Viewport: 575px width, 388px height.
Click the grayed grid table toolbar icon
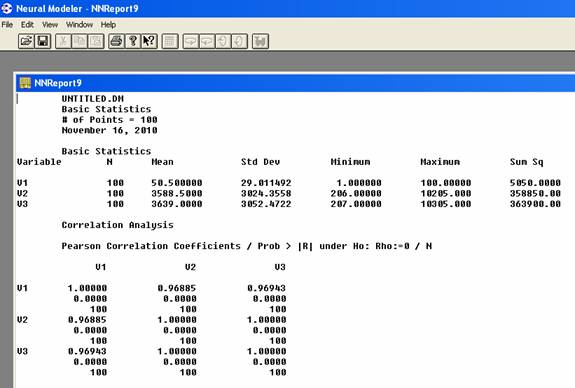tap(170, 41)
